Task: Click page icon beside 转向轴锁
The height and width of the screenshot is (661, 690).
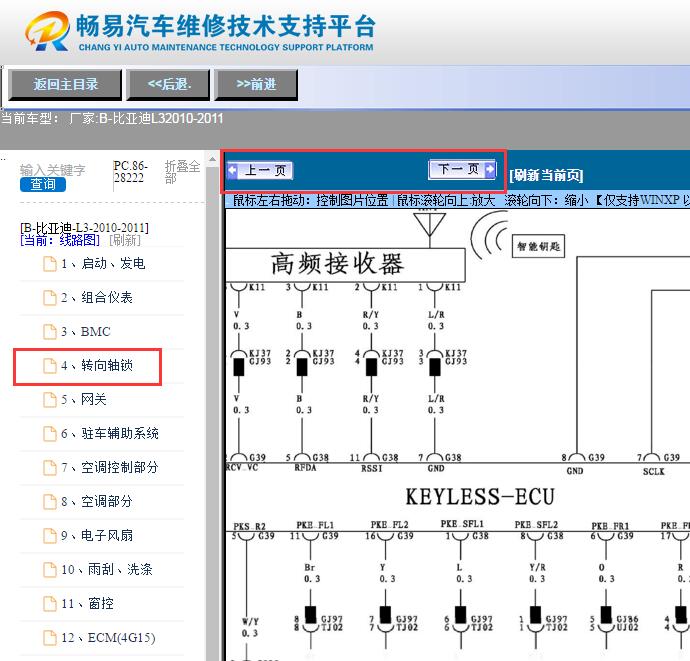Action: click(x=50, y=366)
